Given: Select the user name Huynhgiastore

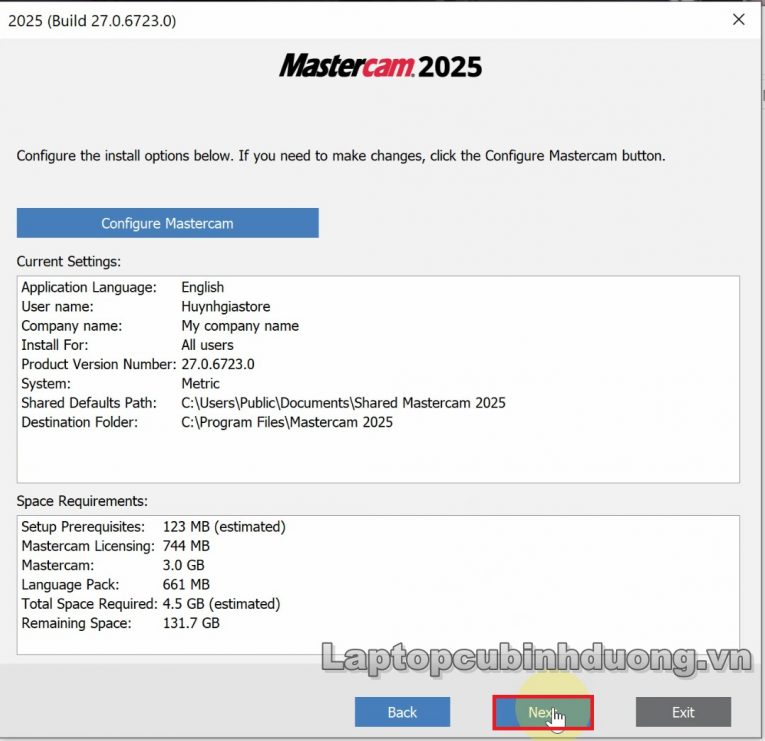Looking at the screenshot, I should point(225,306).
